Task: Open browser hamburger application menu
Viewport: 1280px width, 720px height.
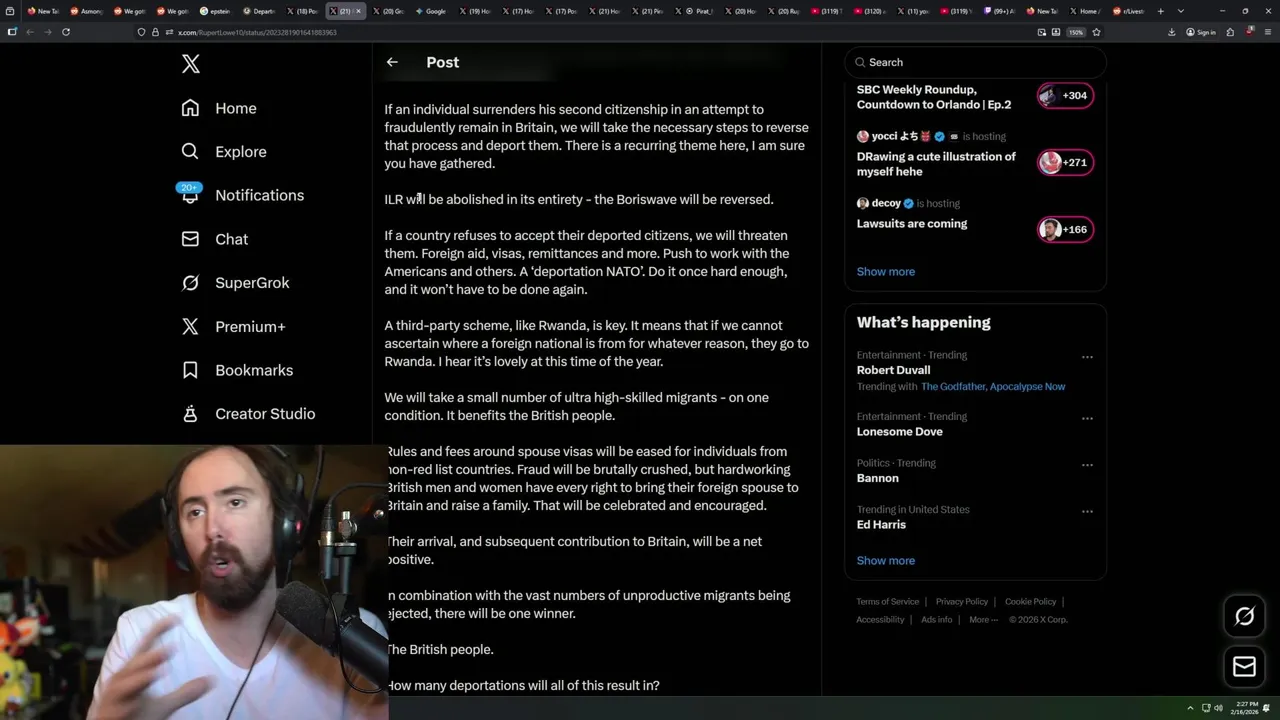Action: 1266,32
